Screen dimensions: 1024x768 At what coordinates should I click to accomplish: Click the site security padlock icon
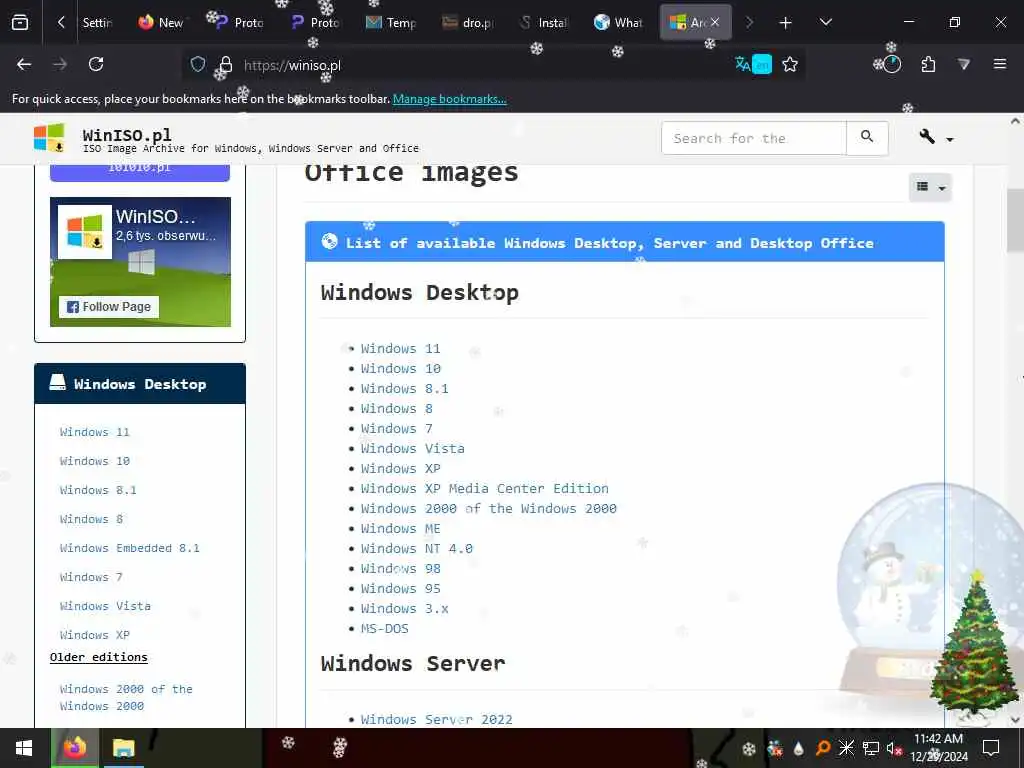(226, 65)
